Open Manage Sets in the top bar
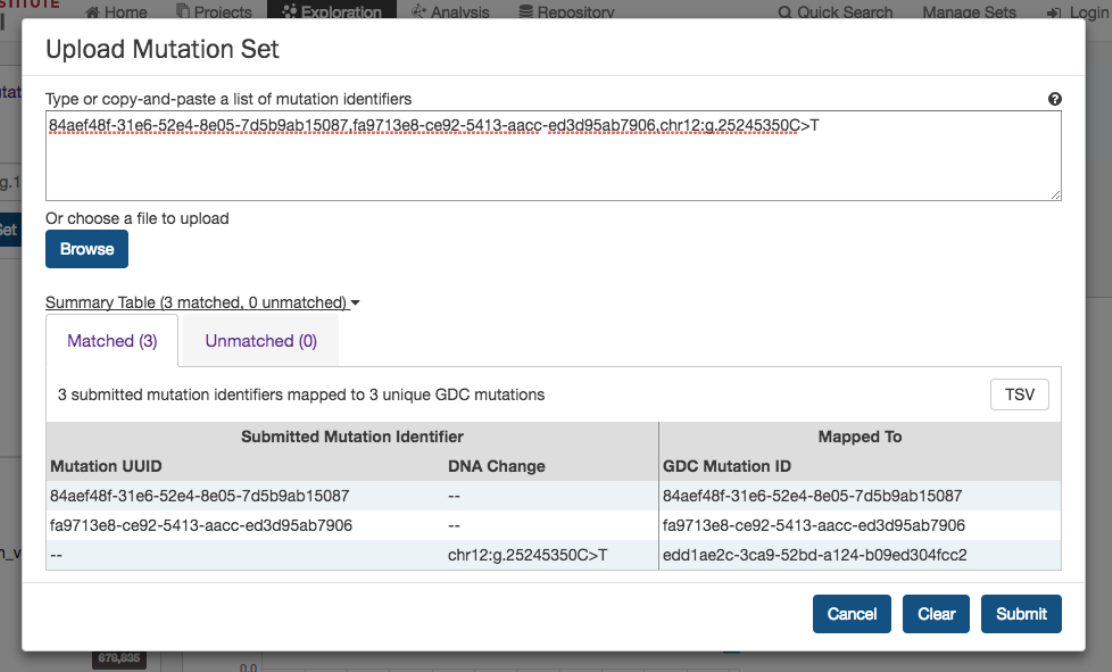This screenshot has width=1112, height=672. click(x=968, y=13)
